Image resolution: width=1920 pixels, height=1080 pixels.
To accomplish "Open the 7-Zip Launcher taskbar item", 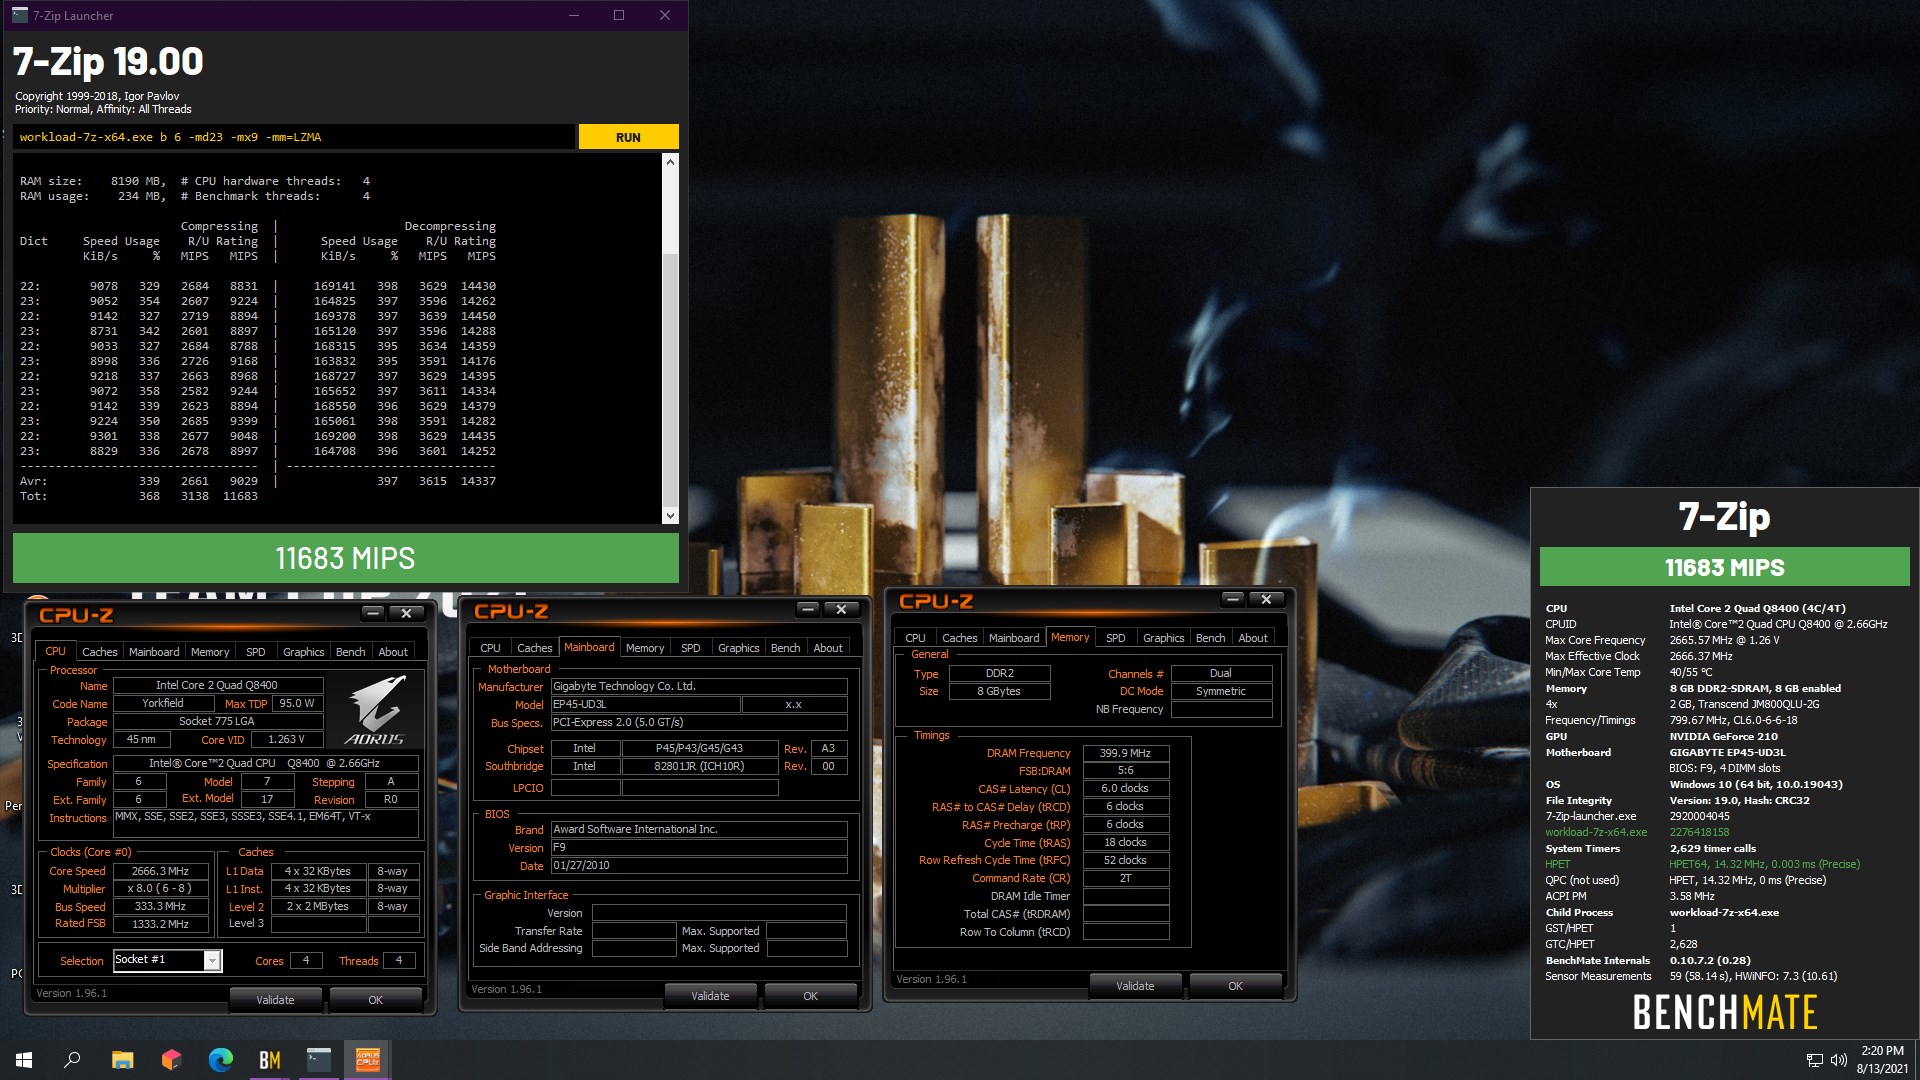I will click(318, 1060).
